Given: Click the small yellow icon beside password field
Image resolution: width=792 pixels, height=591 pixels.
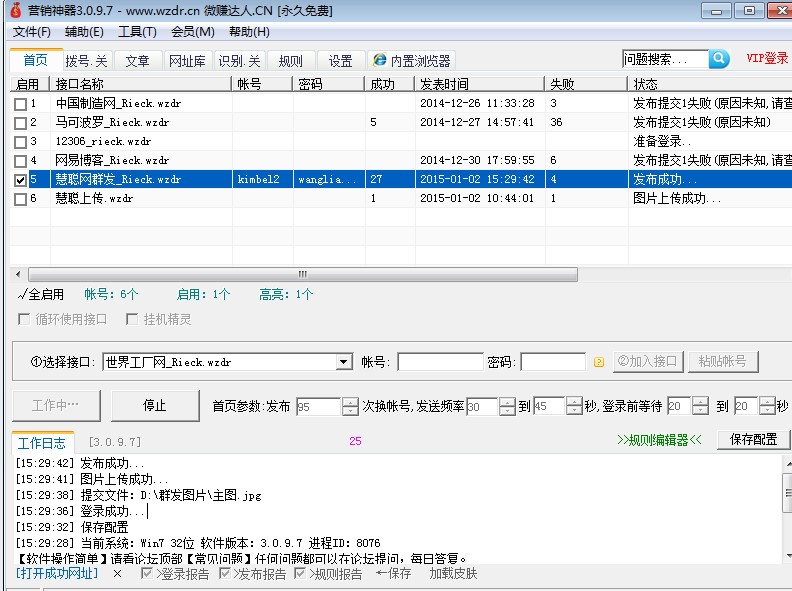Looking at the screenshot, I should [x=599, y=362].
